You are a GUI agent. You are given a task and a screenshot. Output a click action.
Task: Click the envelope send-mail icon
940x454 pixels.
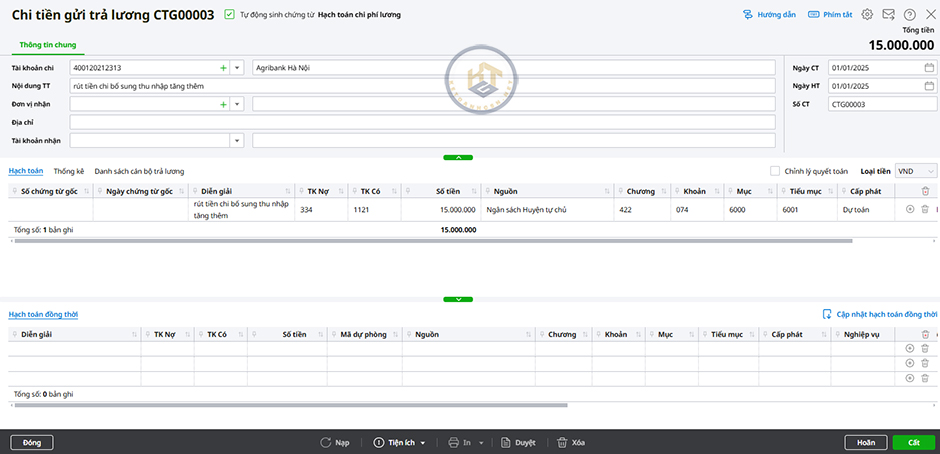click(x=888, y=15)
